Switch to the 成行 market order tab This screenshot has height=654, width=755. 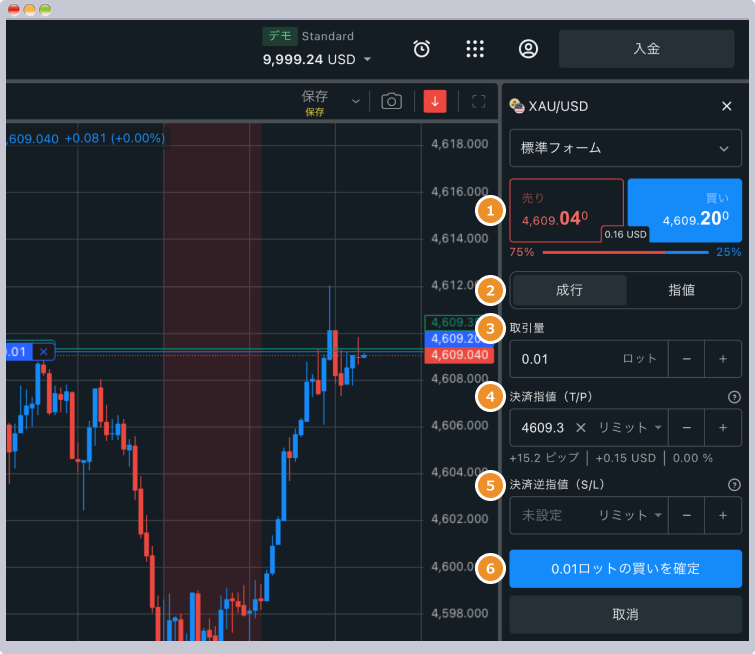(x=569, y=290)
